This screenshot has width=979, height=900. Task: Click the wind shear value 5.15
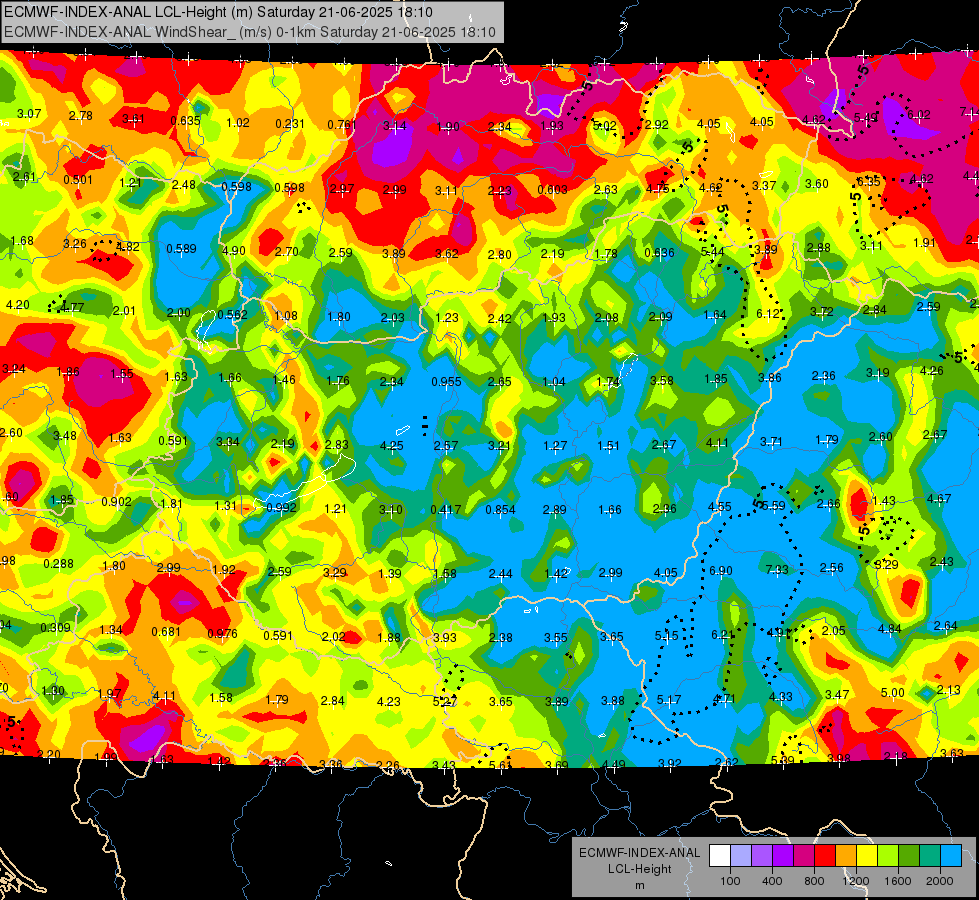point(666,635)
